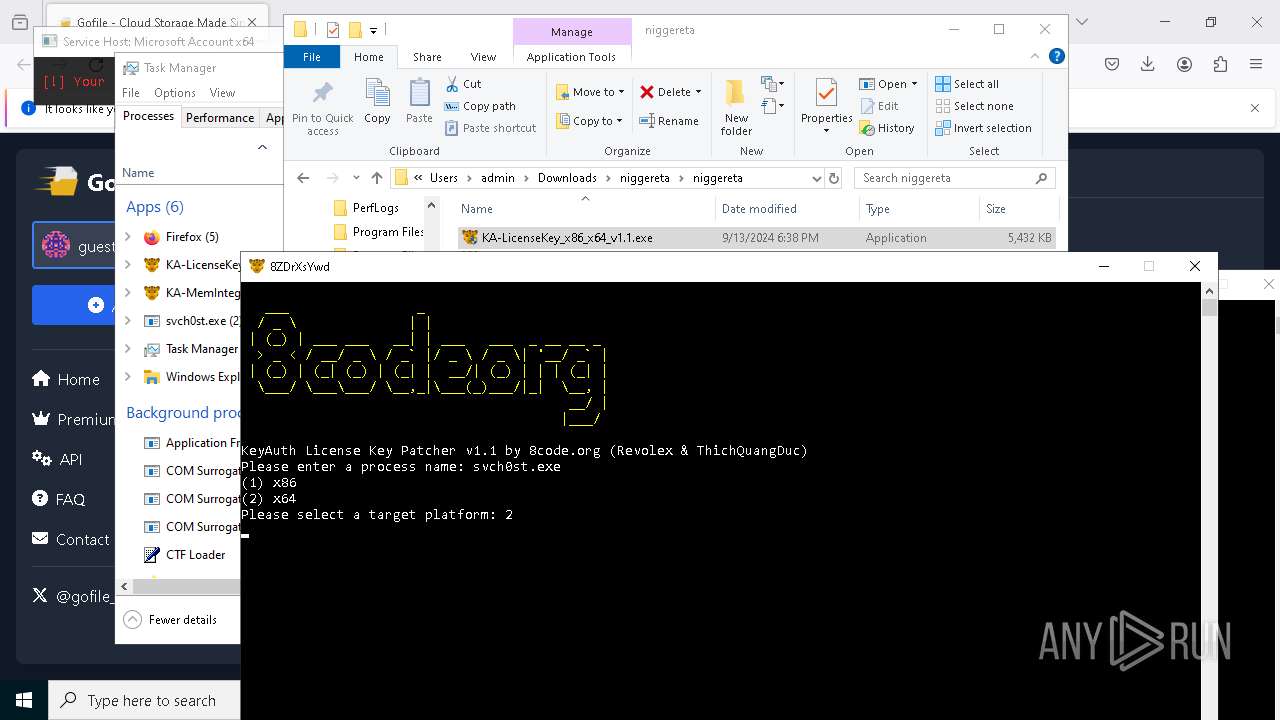Click Copy path in ribbon
This screenshot has width=1280, height=720.
click(480, 106)
